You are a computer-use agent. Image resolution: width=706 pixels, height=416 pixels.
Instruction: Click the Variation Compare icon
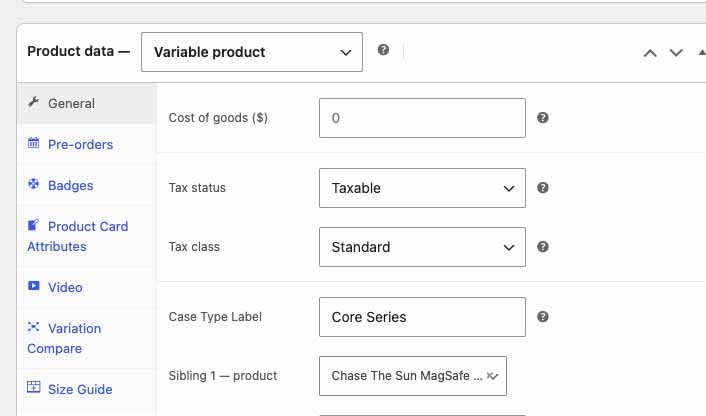pyautogui.click(x=33, y=327)
